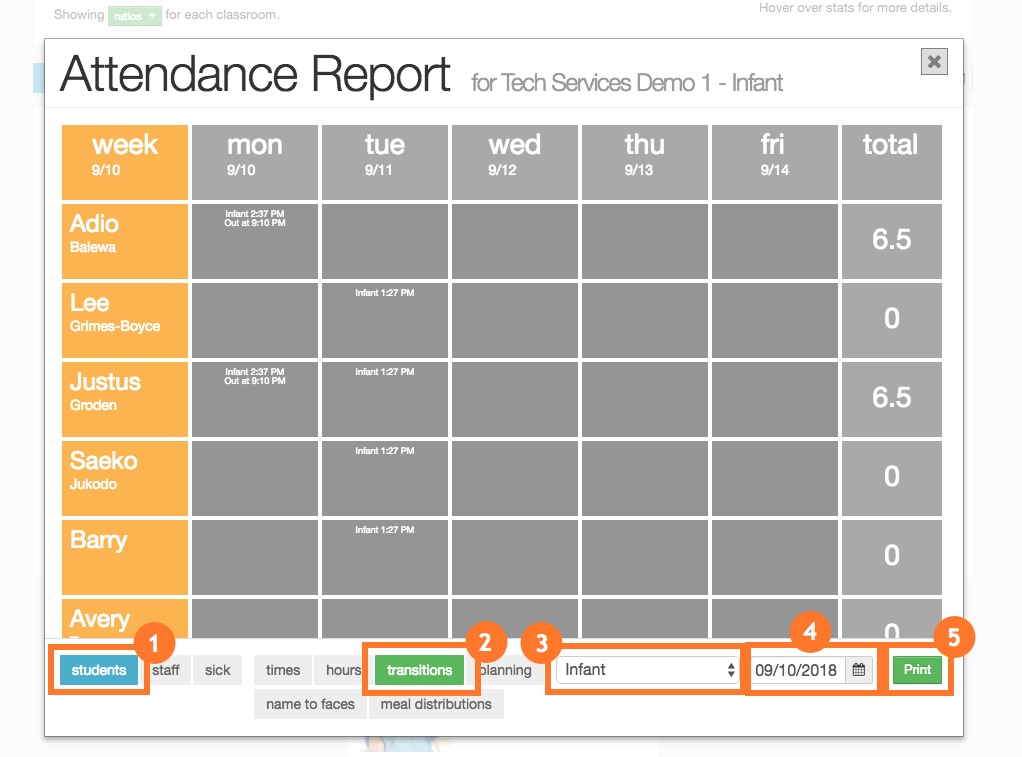Show meal distributions report
This screenshot has width=1022, height=757.
436,704
